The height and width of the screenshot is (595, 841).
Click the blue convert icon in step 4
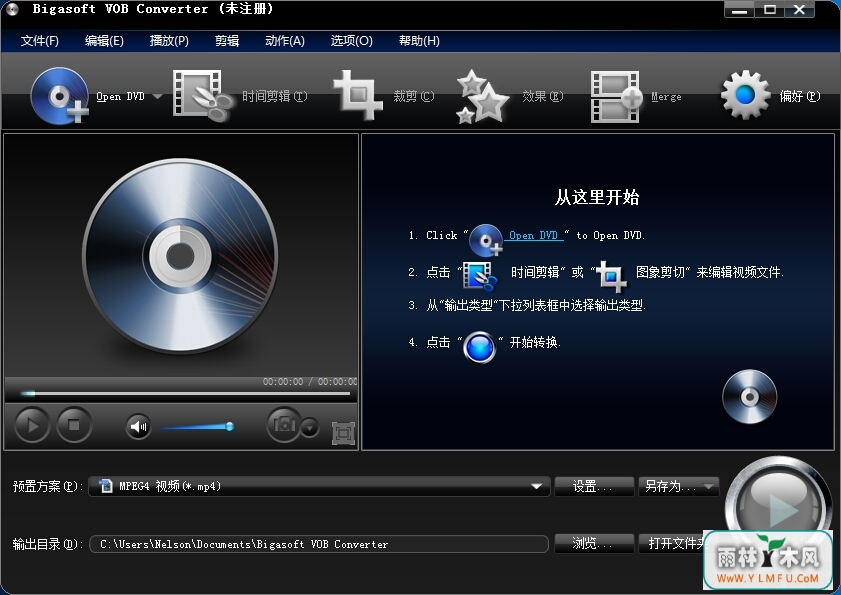tap(479, 347)
